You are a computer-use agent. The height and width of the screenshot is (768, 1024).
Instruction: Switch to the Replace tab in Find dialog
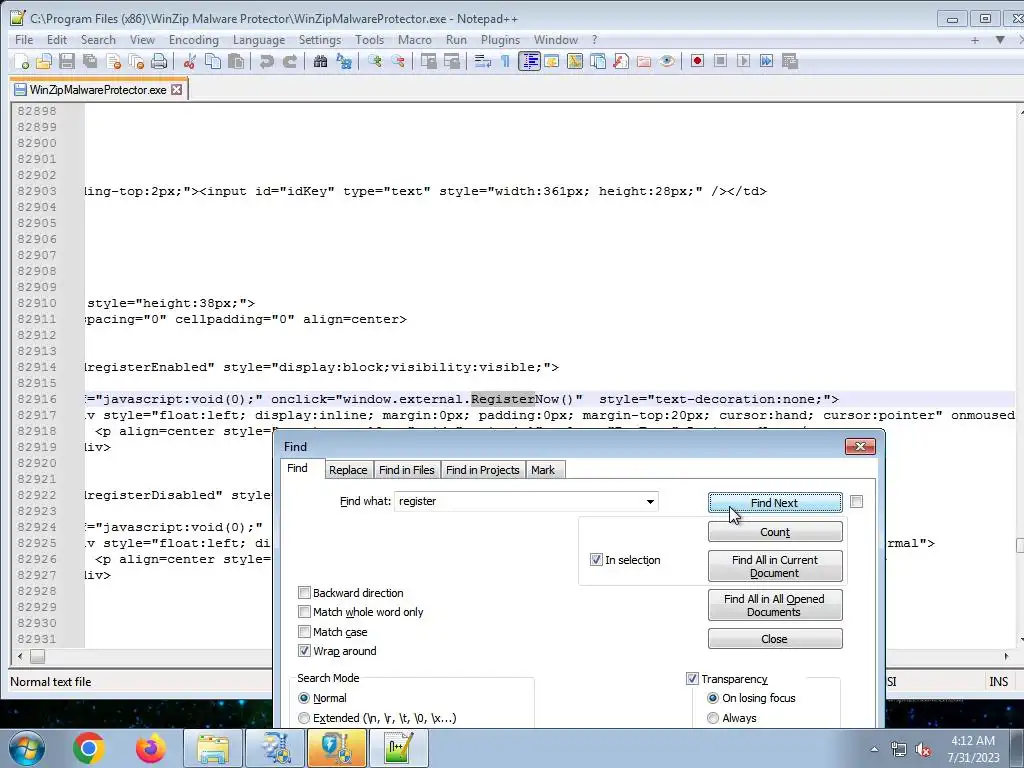[x=348, y=470]
